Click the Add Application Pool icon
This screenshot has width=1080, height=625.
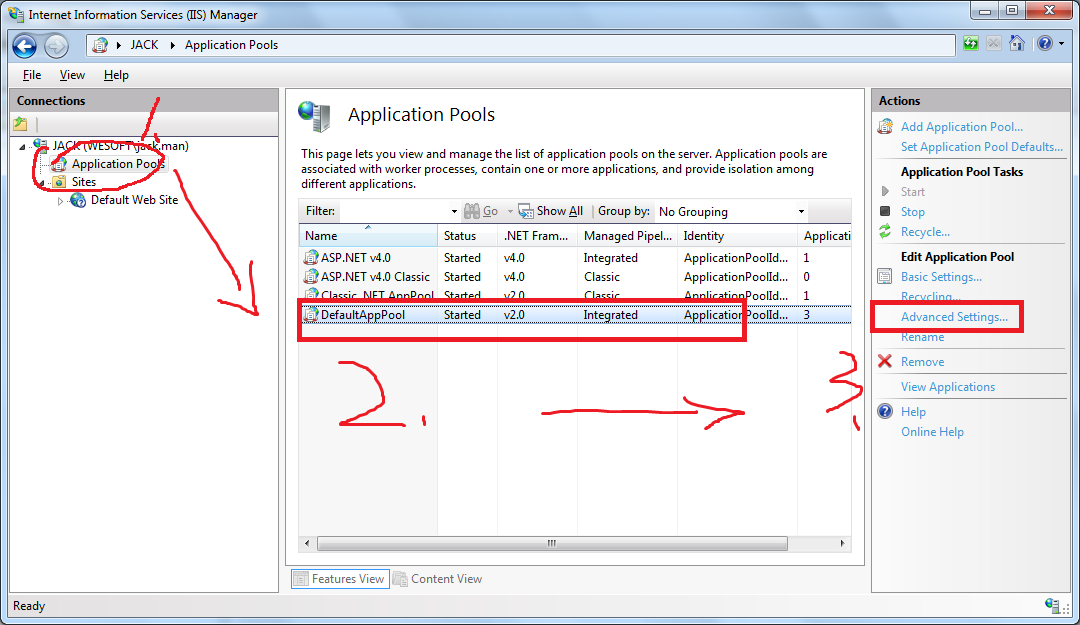(x=885, y=127)
